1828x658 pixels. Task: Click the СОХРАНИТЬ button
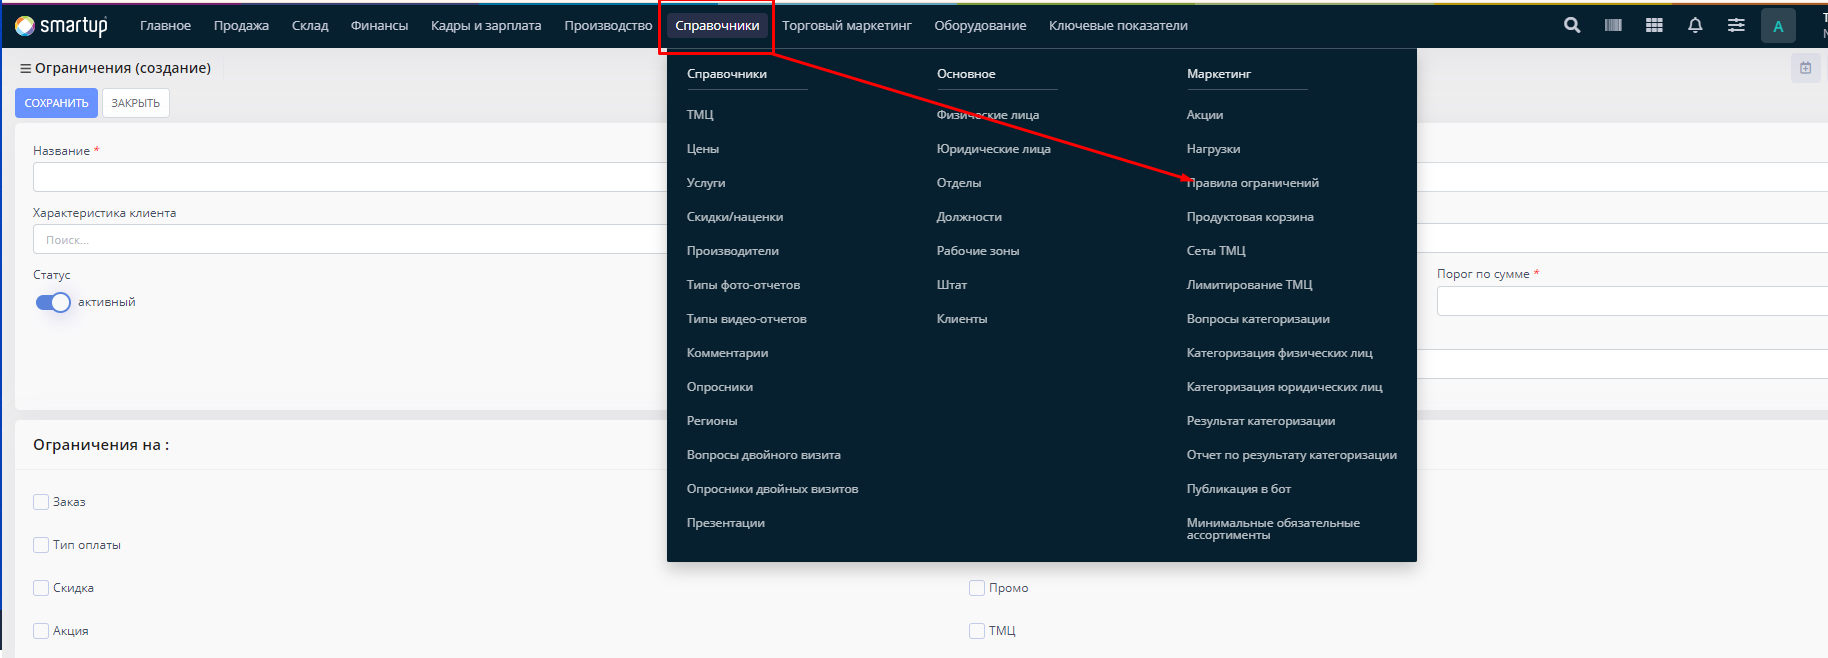point(56,103)
